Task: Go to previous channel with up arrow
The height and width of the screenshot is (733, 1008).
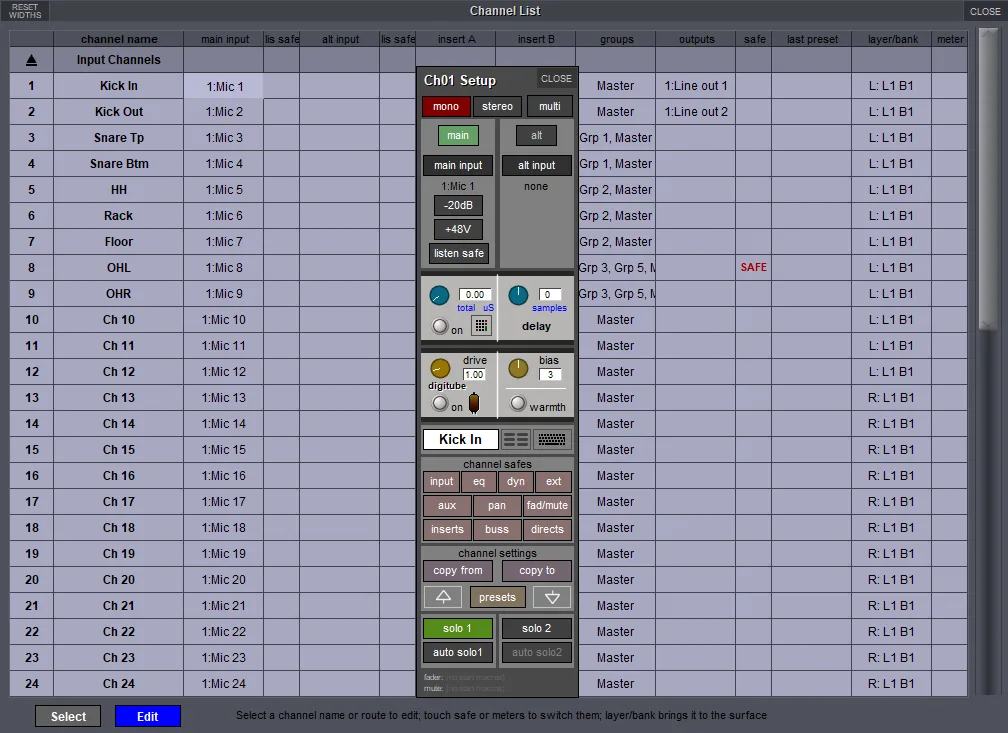Action: (443, 597)
